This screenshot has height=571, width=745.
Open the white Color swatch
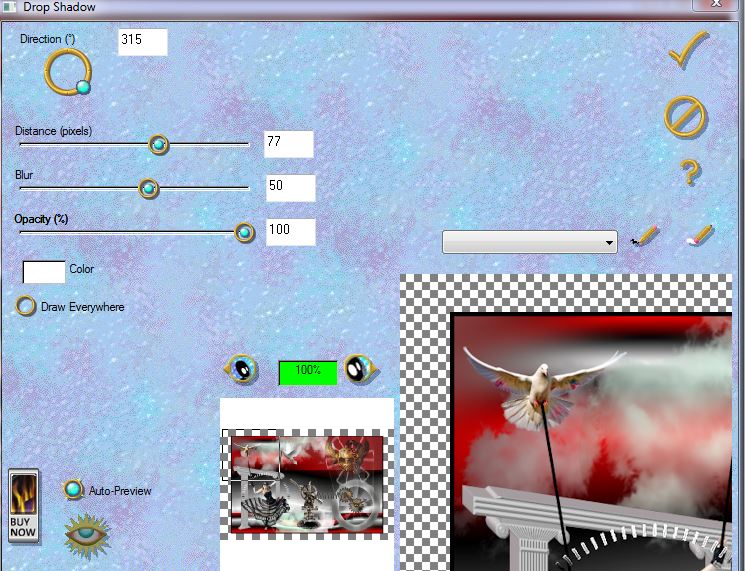click(44, 272)
